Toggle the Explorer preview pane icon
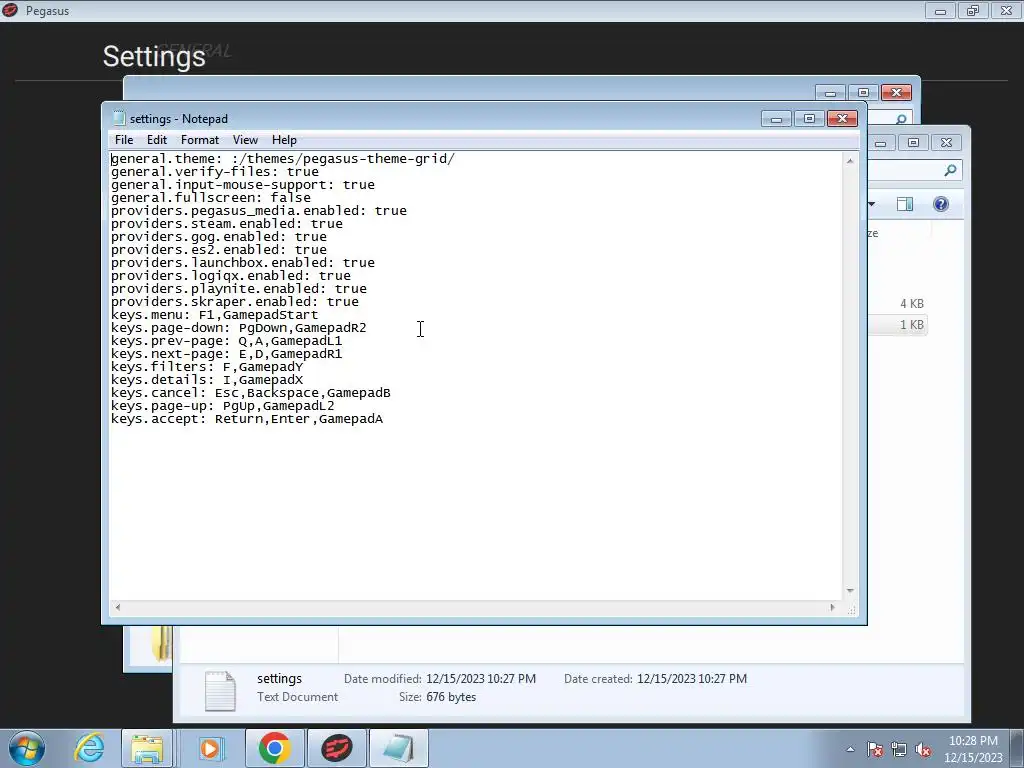Screen dimensions: 1024x768 click(904, 204)
